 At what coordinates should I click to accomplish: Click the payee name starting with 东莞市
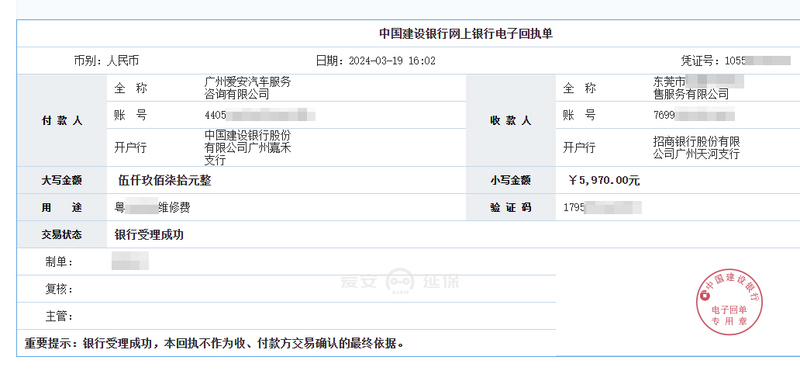[x=698, y=88]
